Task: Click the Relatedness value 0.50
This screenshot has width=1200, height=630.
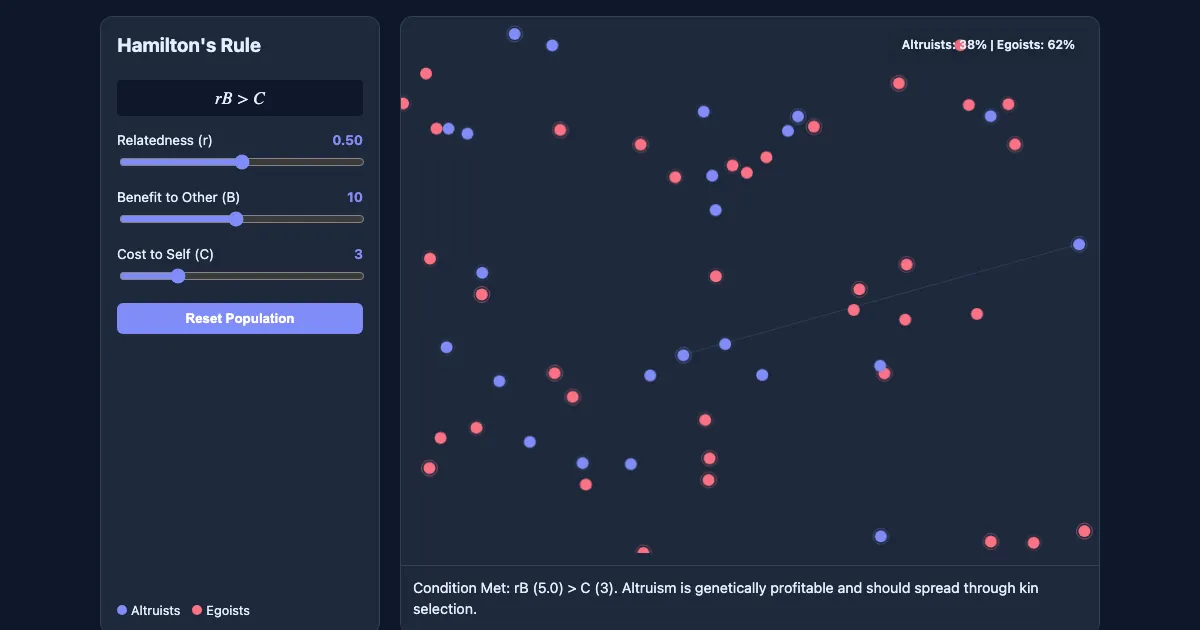Action: coord(347,140)
